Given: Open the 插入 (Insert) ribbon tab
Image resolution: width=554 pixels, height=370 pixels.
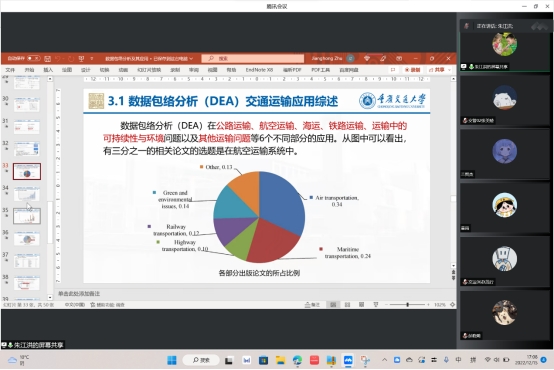Looking at the screenshot, I should (48, 70).
